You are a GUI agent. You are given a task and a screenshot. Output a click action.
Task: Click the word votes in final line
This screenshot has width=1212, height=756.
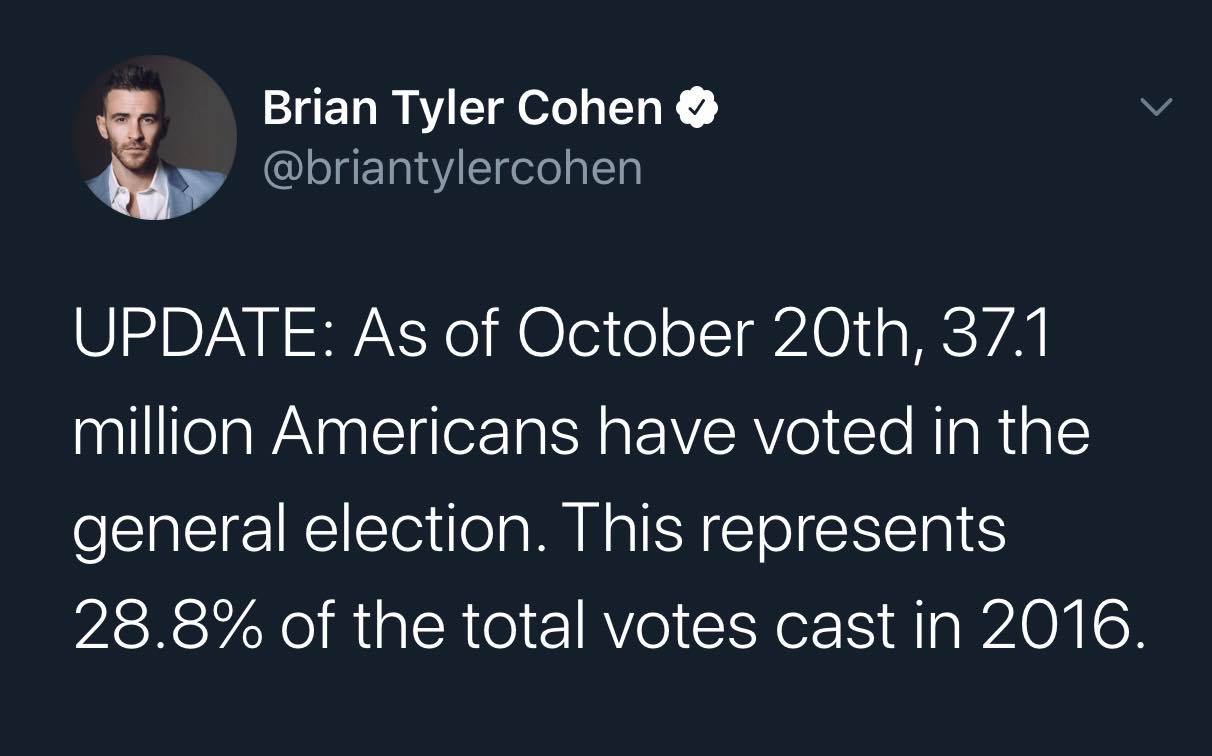coord(681,624)
